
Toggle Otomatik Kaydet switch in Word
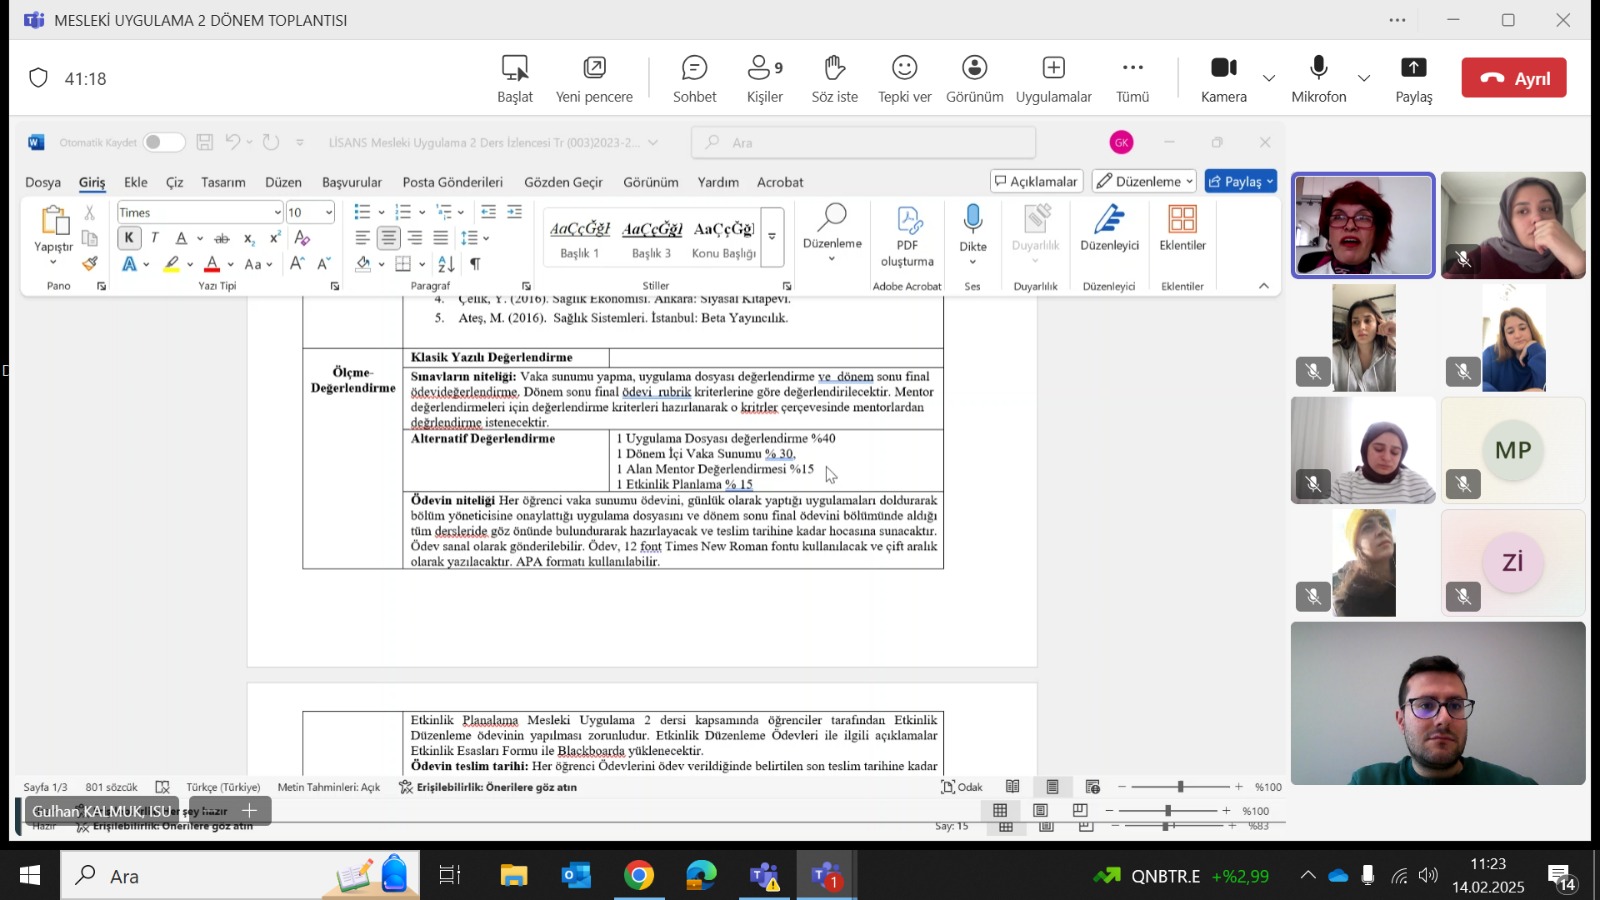tap(163, 143)
